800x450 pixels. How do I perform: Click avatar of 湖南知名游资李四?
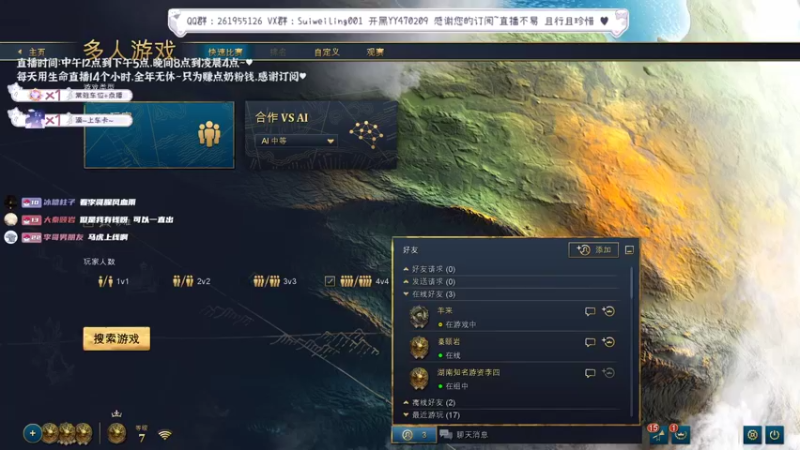point(419,379)
